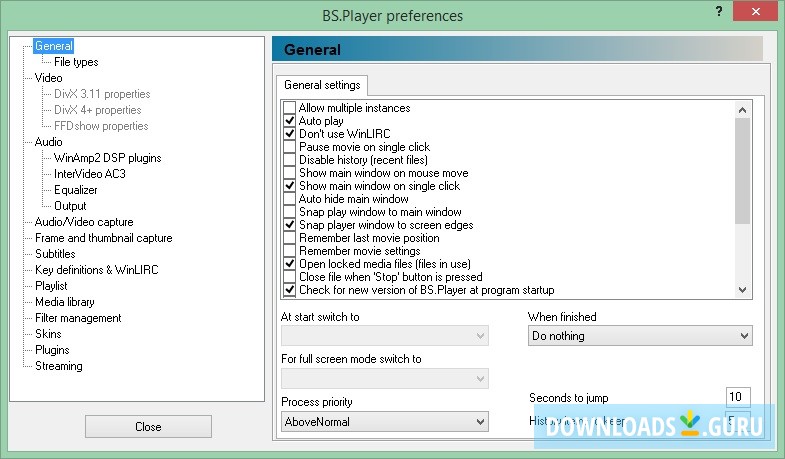The image size is (785, 459).
Task: Enable Close file when 'Stop' button is pressed
Action: coord(289,277)
